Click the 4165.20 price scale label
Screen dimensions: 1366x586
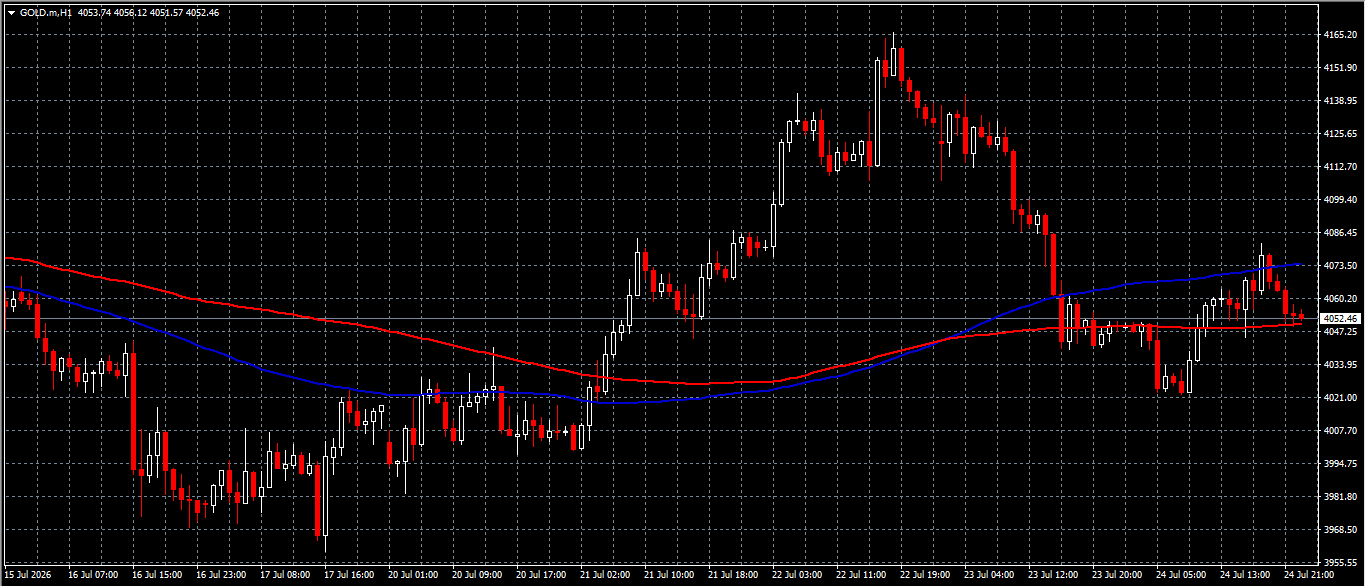pos(1339,34)
